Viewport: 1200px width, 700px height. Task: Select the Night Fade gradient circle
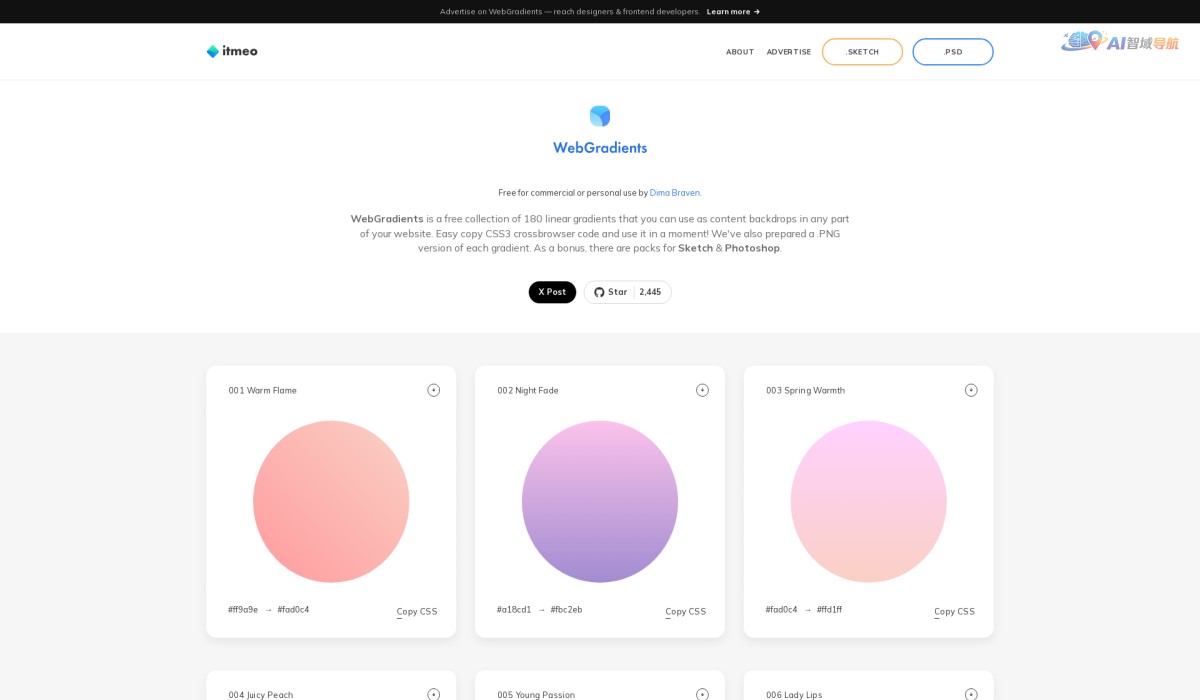[x=600, y=501]
